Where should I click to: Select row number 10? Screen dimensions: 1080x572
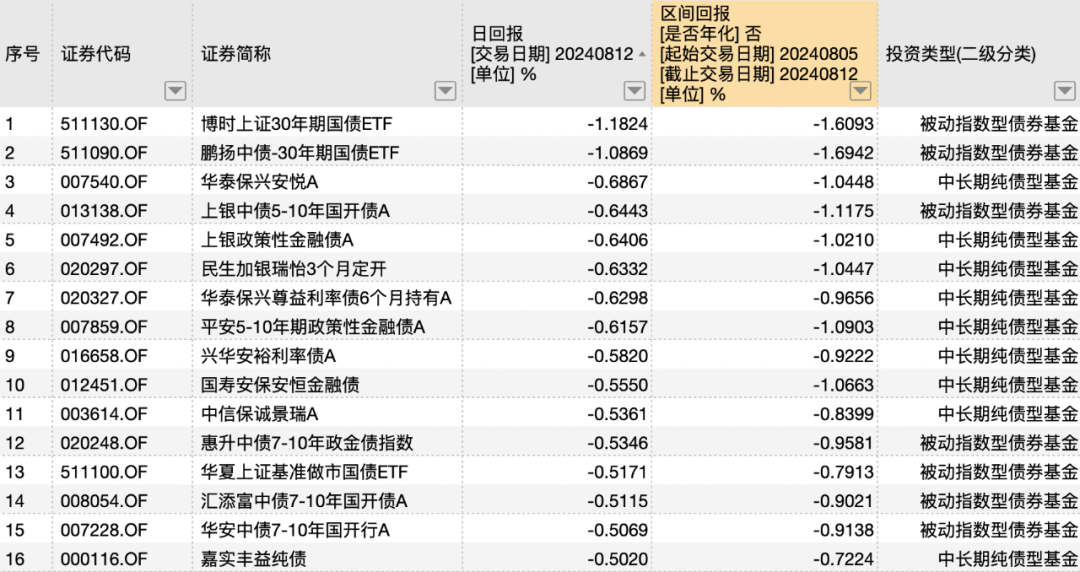[14, 385]
